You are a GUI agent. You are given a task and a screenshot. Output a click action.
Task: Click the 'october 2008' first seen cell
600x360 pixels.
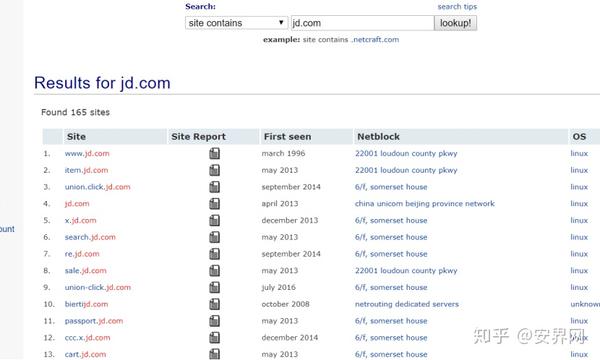pyautogui.click(x=285, y=304)
